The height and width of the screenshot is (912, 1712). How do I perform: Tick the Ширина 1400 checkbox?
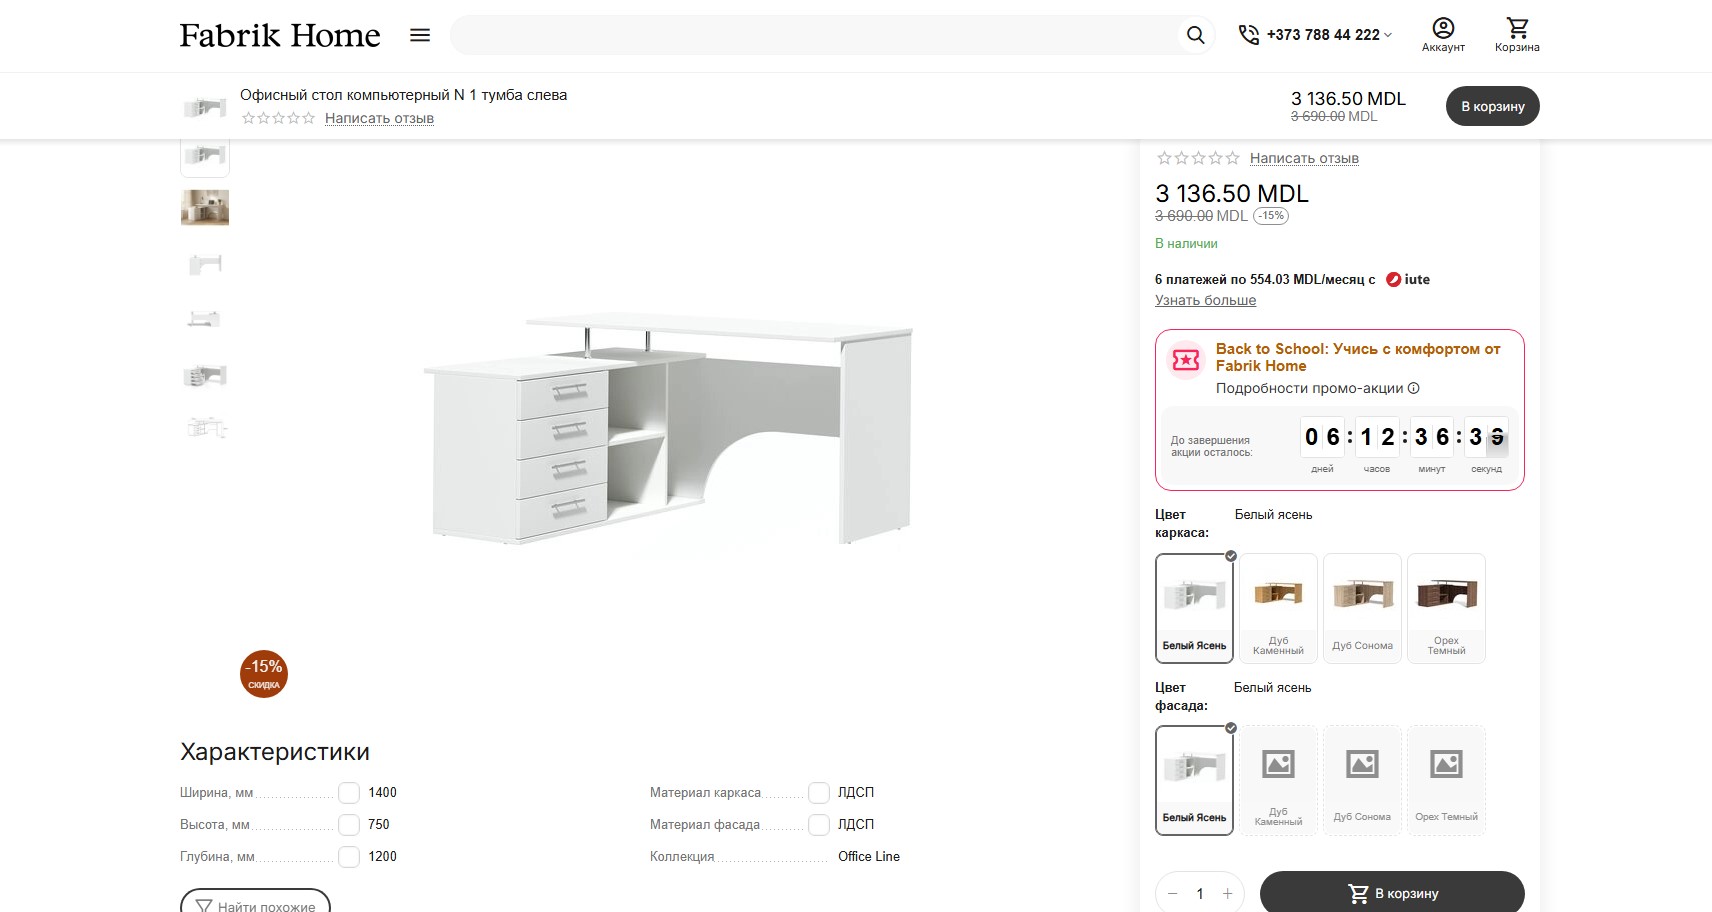coord(349,793)
